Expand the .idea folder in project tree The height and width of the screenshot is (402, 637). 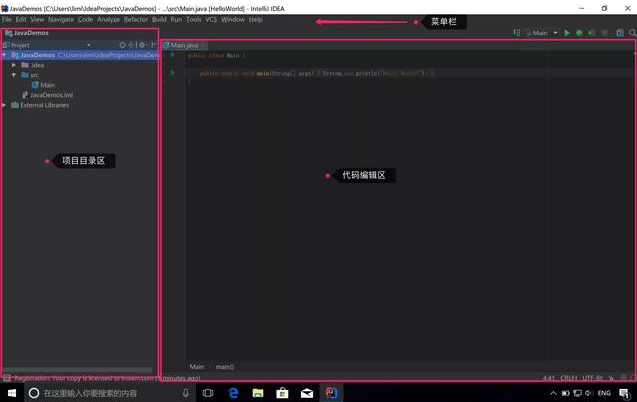(x=14, y=65)
